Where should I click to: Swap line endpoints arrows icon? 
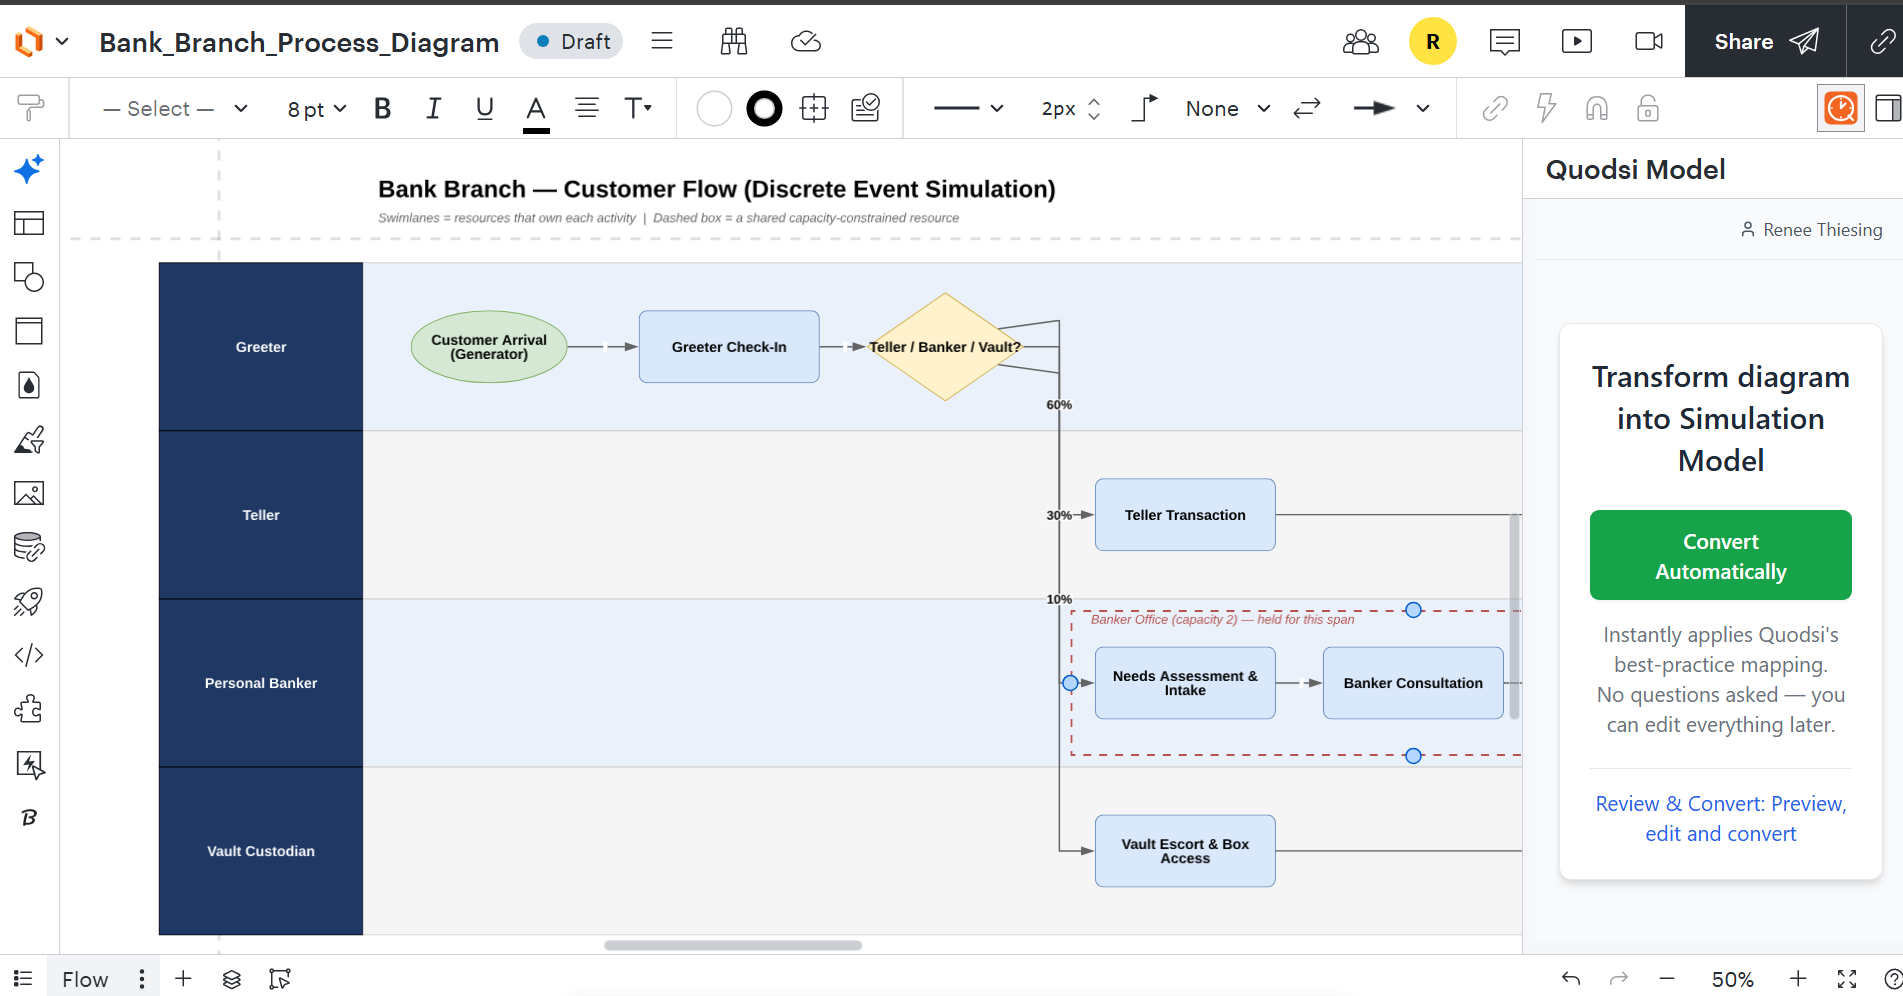[1307, 108]
